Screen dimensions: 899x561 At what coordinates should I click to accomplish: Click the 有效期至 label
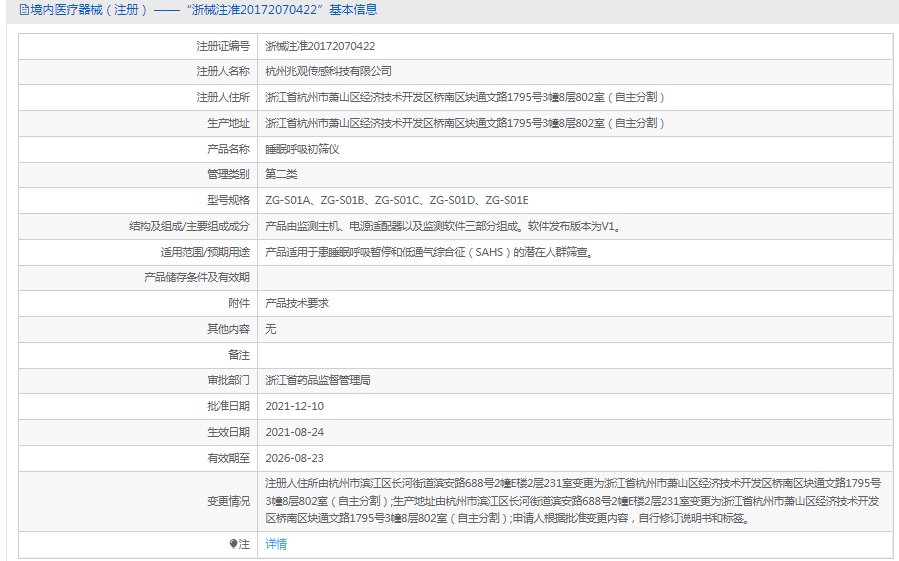pos(228,458)
